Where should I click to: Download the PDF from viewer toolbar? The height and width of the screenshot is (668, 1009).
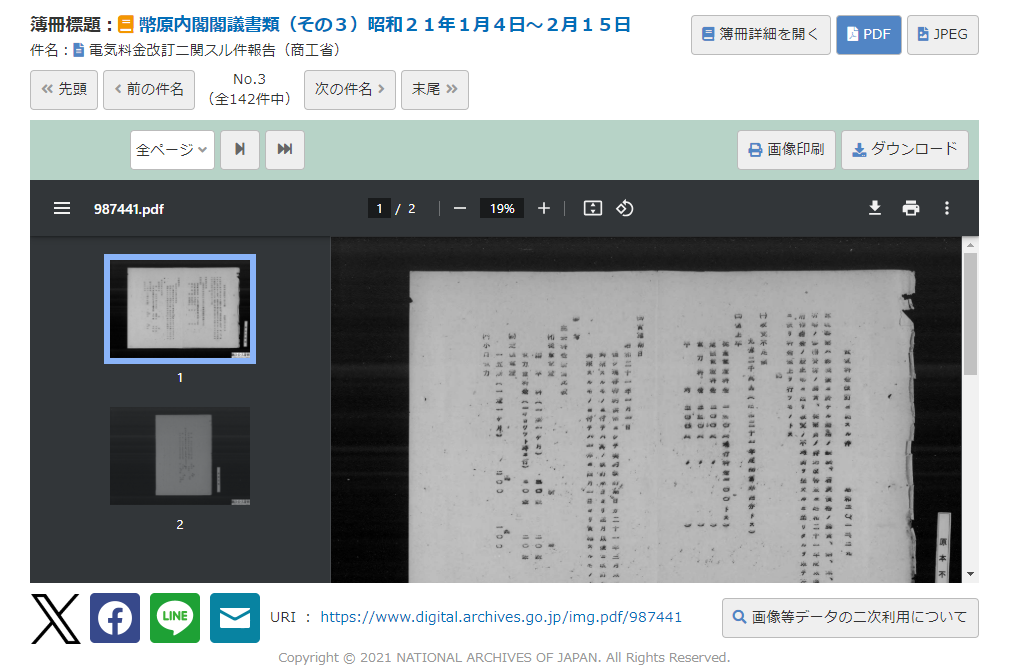(x=874, y=208)
